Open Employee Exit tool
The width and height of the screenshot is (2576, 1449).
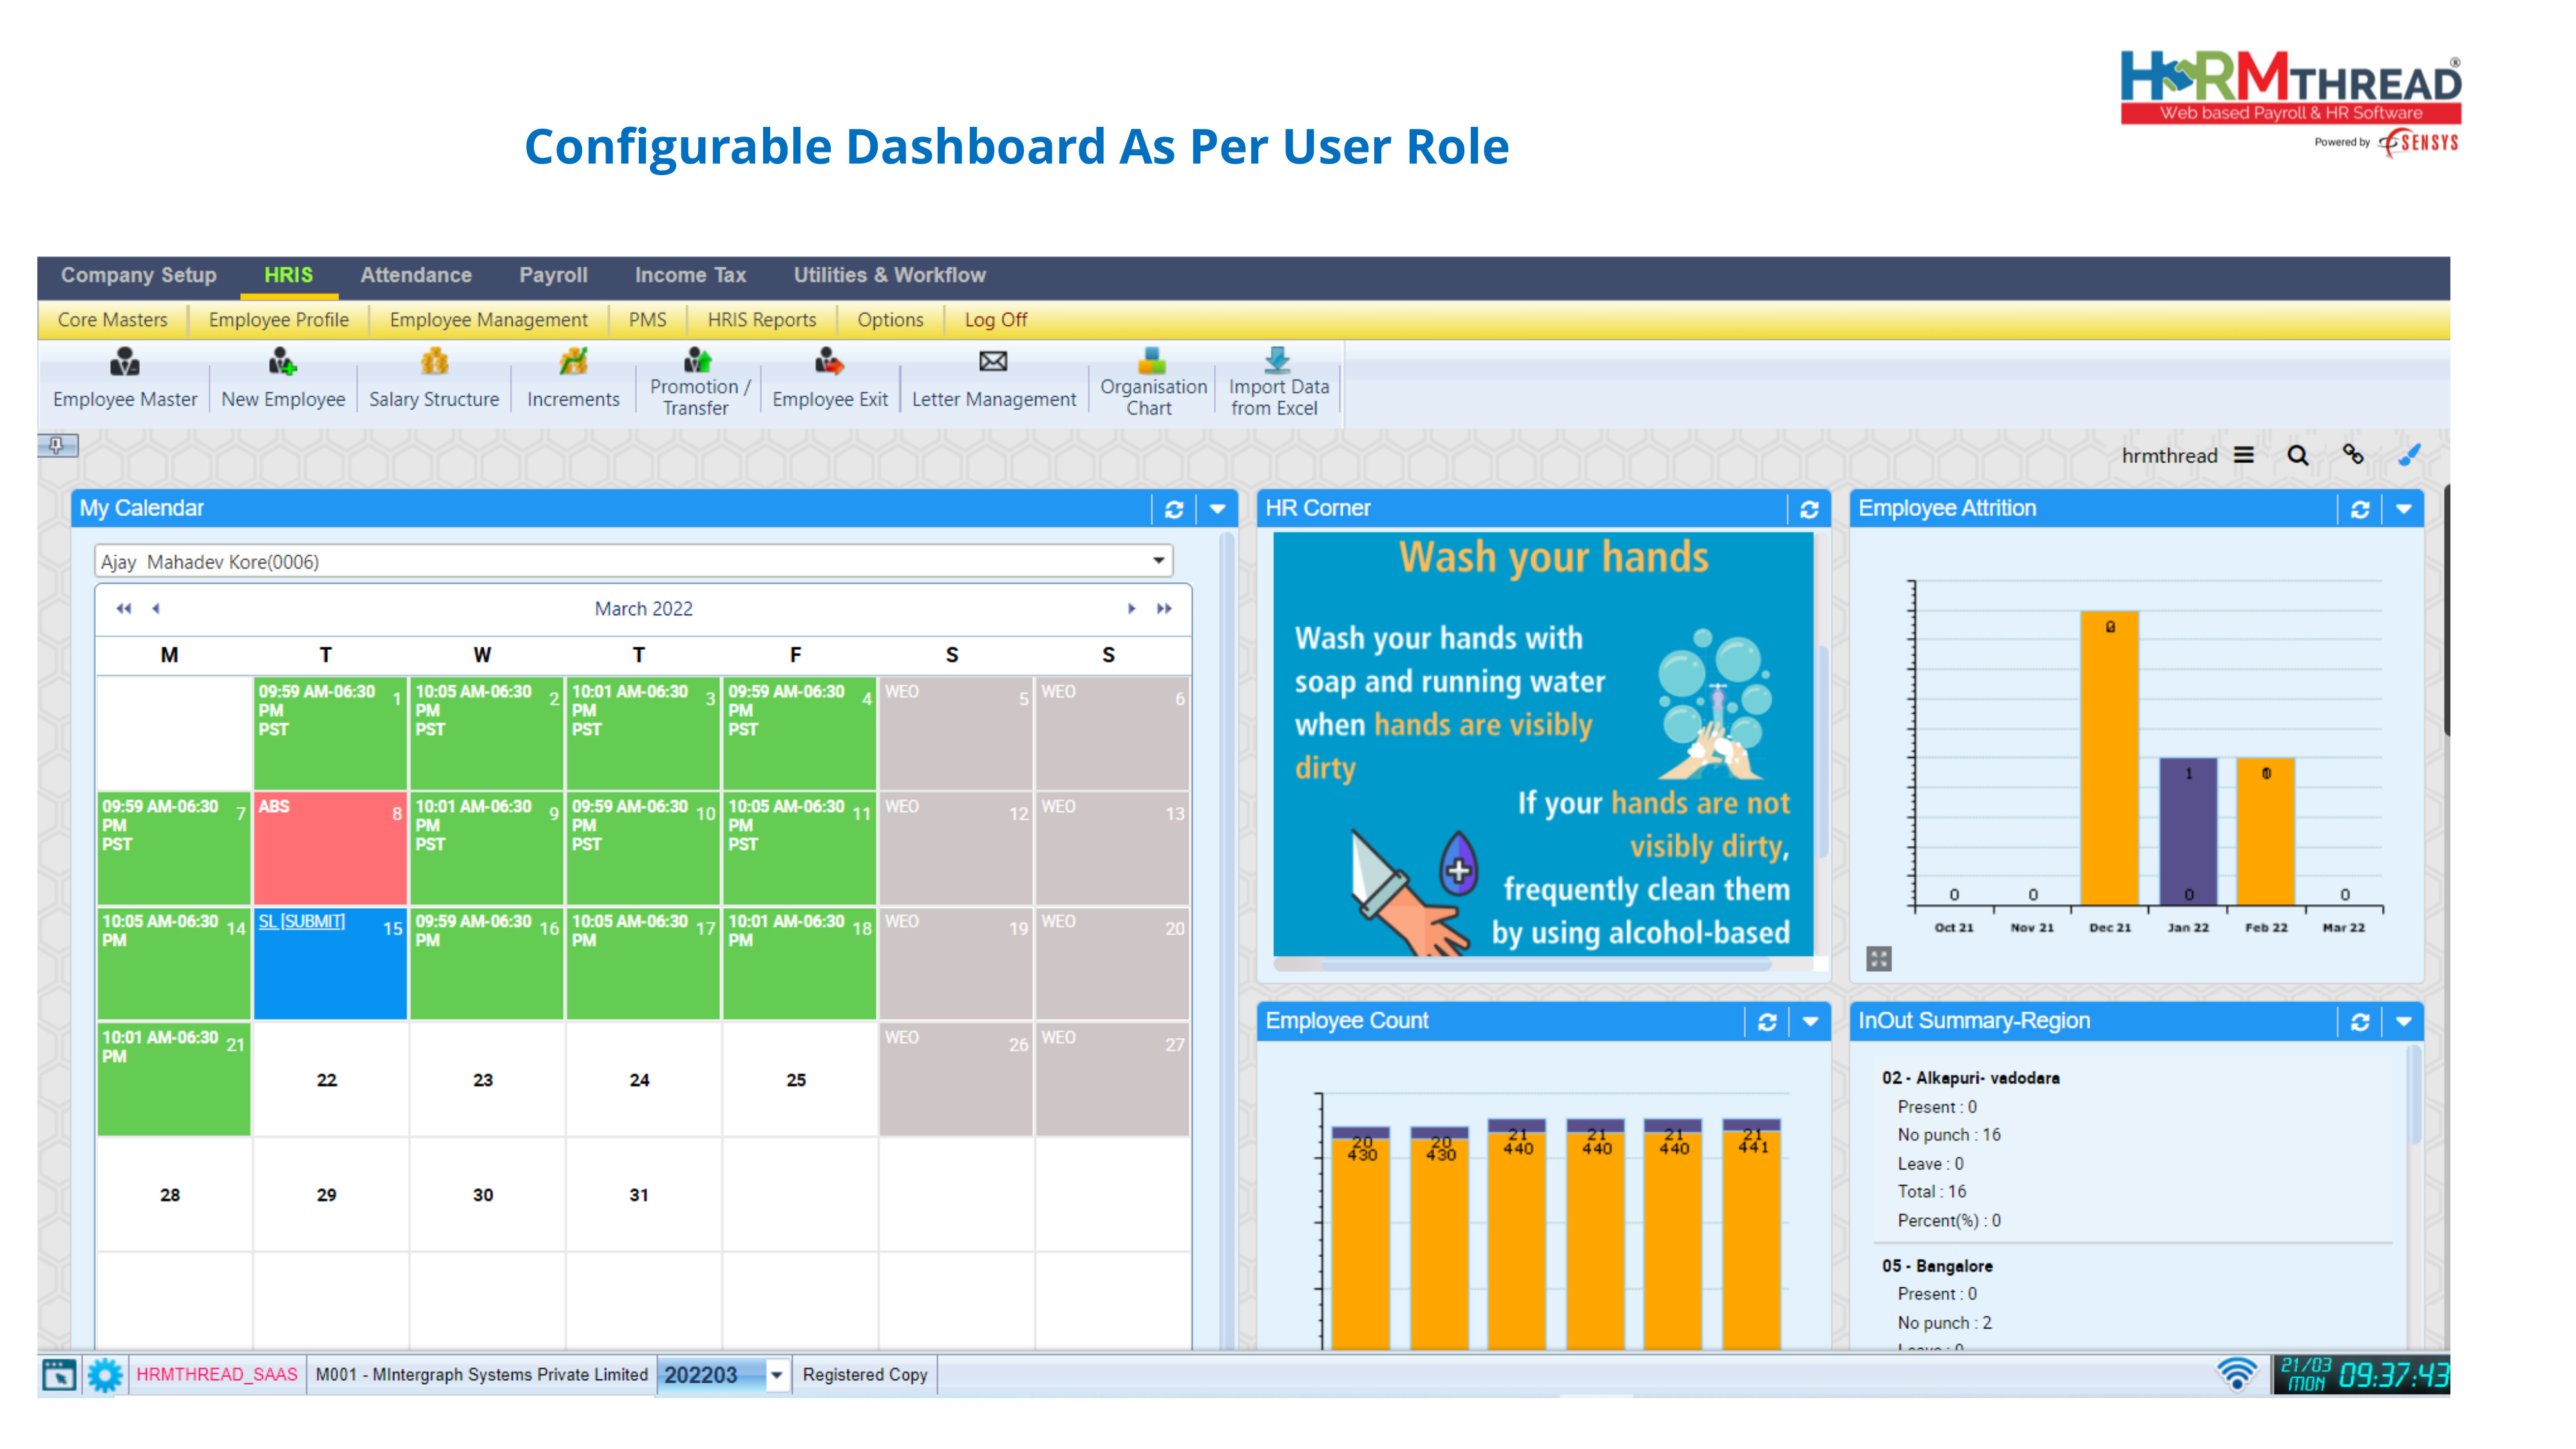point(829,361)
